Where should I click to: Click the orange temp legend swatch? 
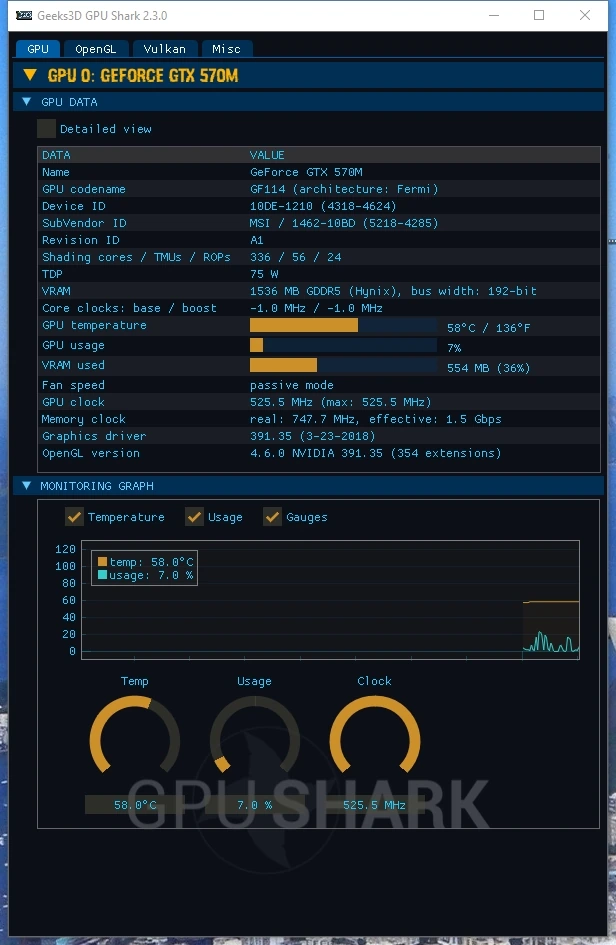coord(102,562)
